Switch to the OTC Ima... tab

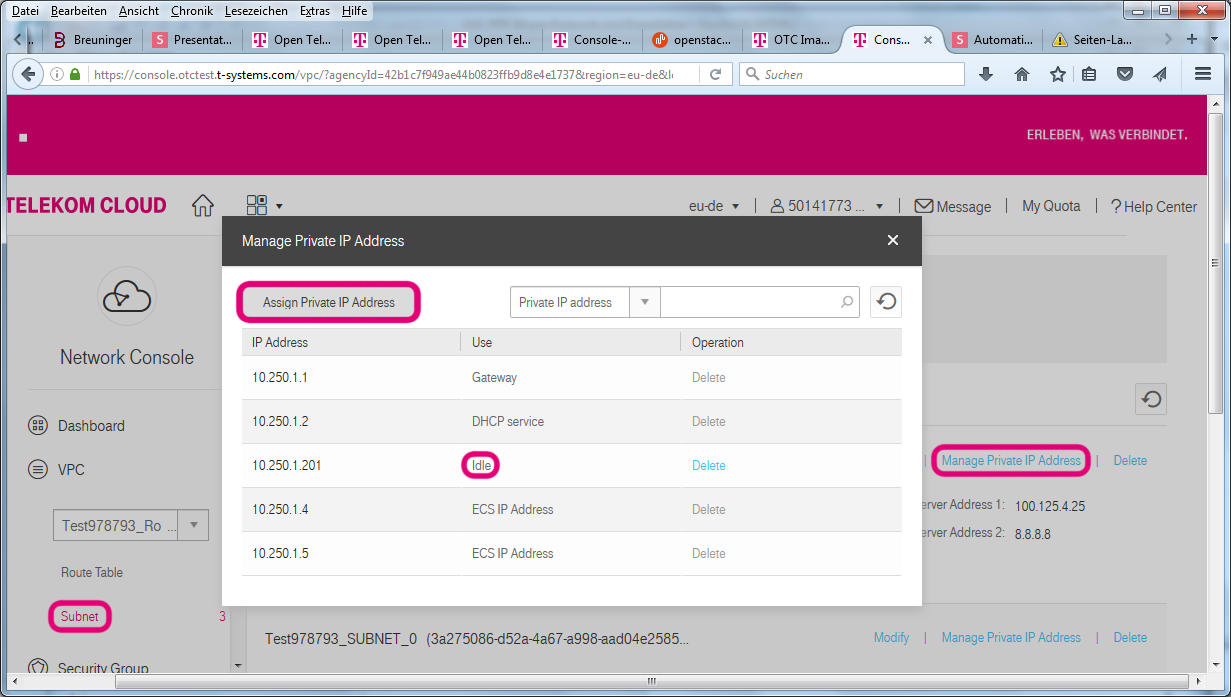tap(793, 40)
